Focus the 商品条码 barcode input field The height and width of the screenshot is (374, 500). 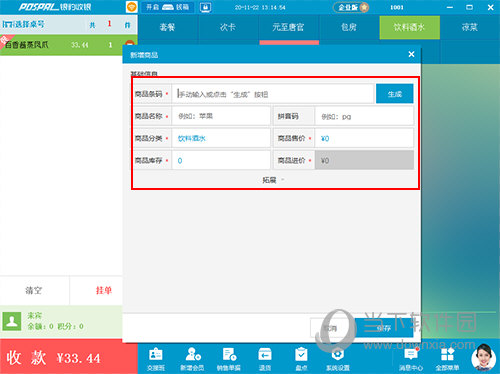(x=273, y=94)
